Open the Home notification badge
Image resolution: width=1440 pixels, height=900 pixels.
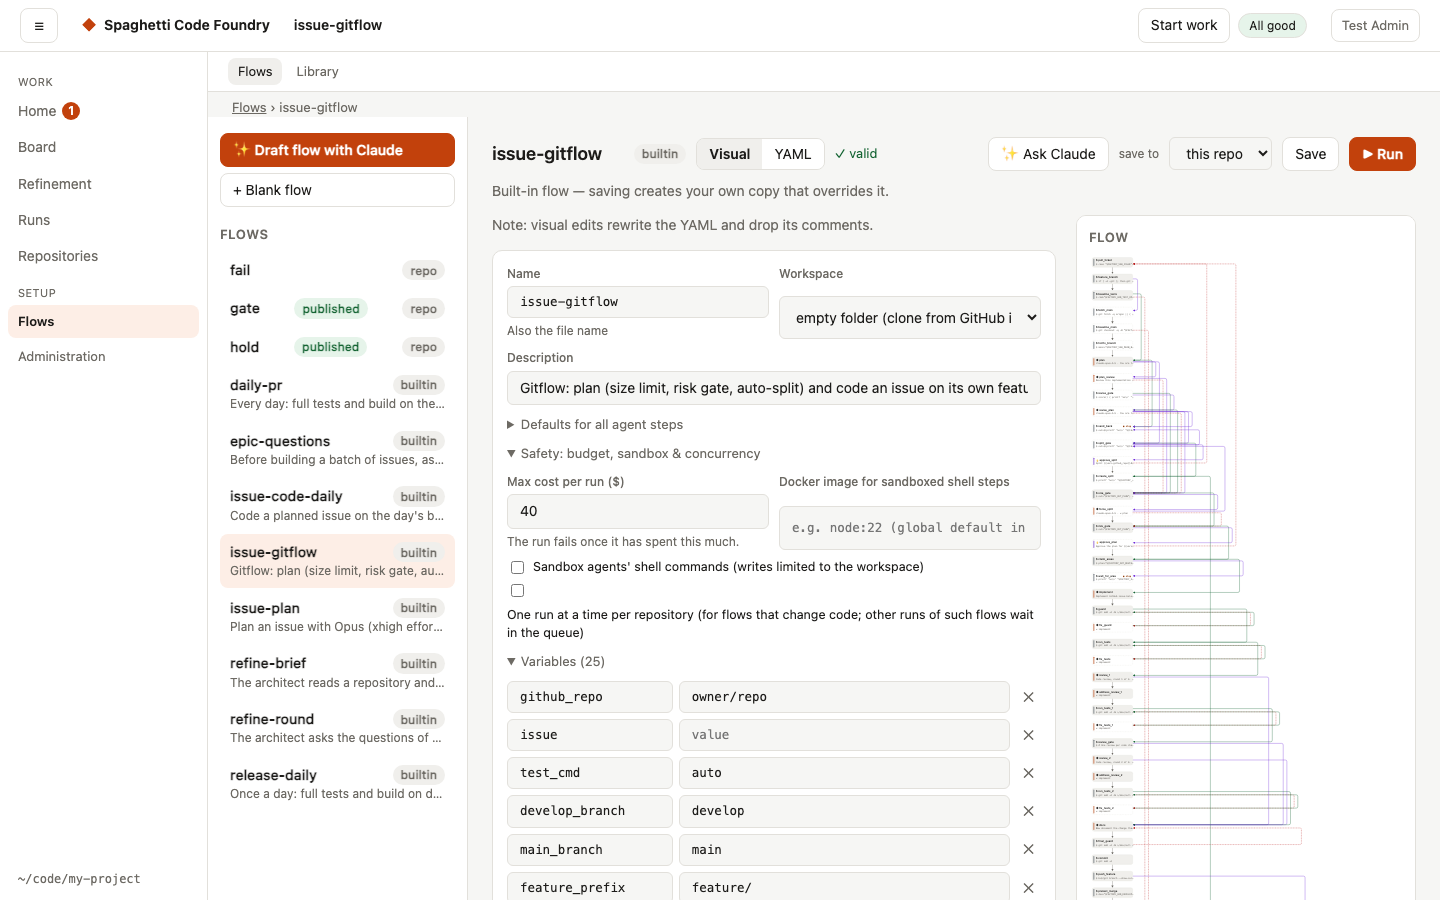[71, 111]
